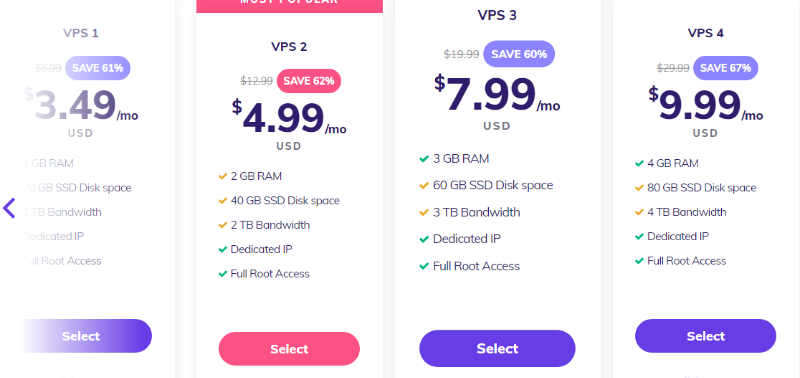Click the VPS 3 plan title
The width and height of the screenshot is (800, 378).
pos(497,15)
